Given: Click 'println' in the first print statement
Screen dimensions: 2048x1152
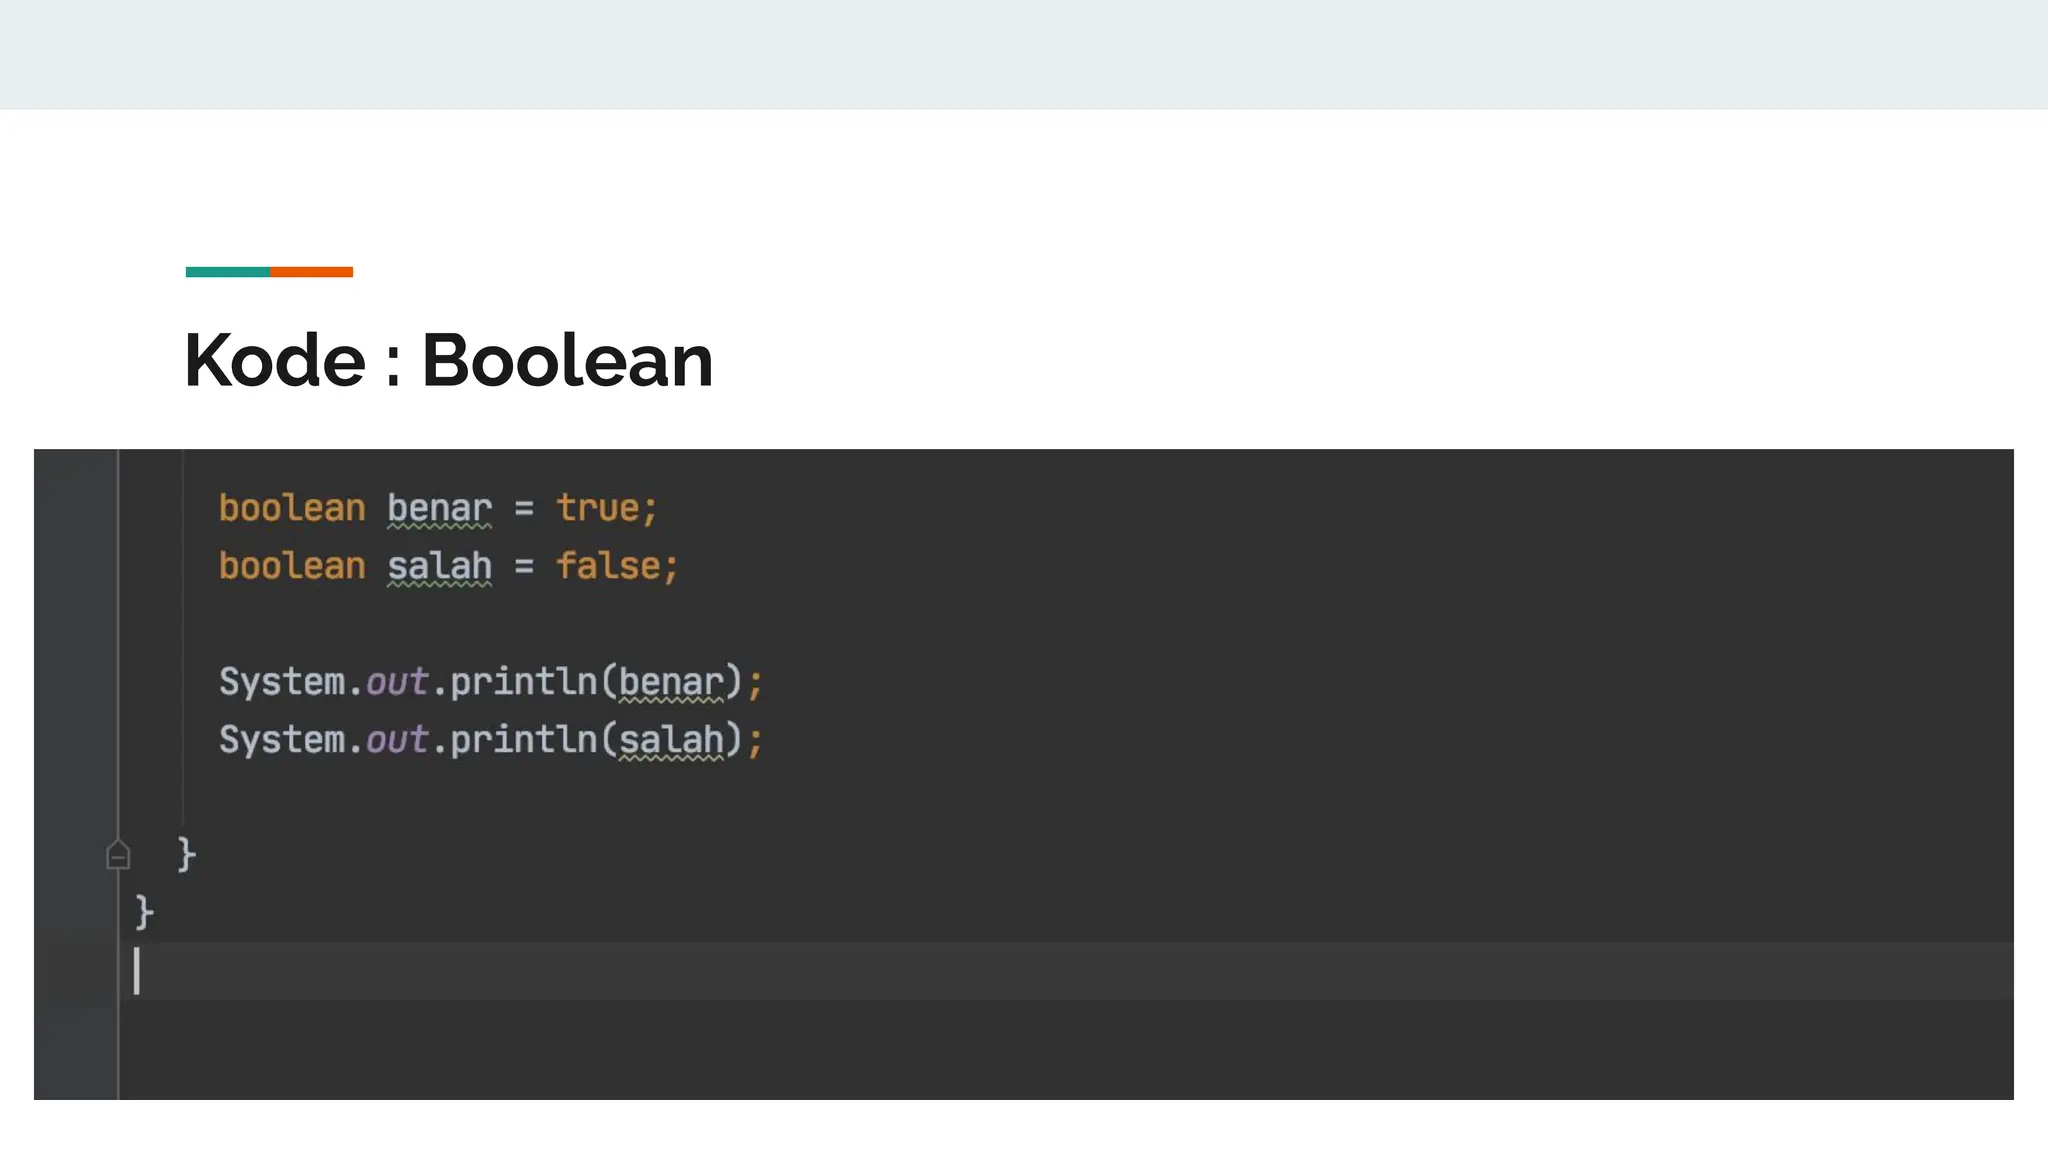Looking at the screenshot, I should [x=524, y=682].
